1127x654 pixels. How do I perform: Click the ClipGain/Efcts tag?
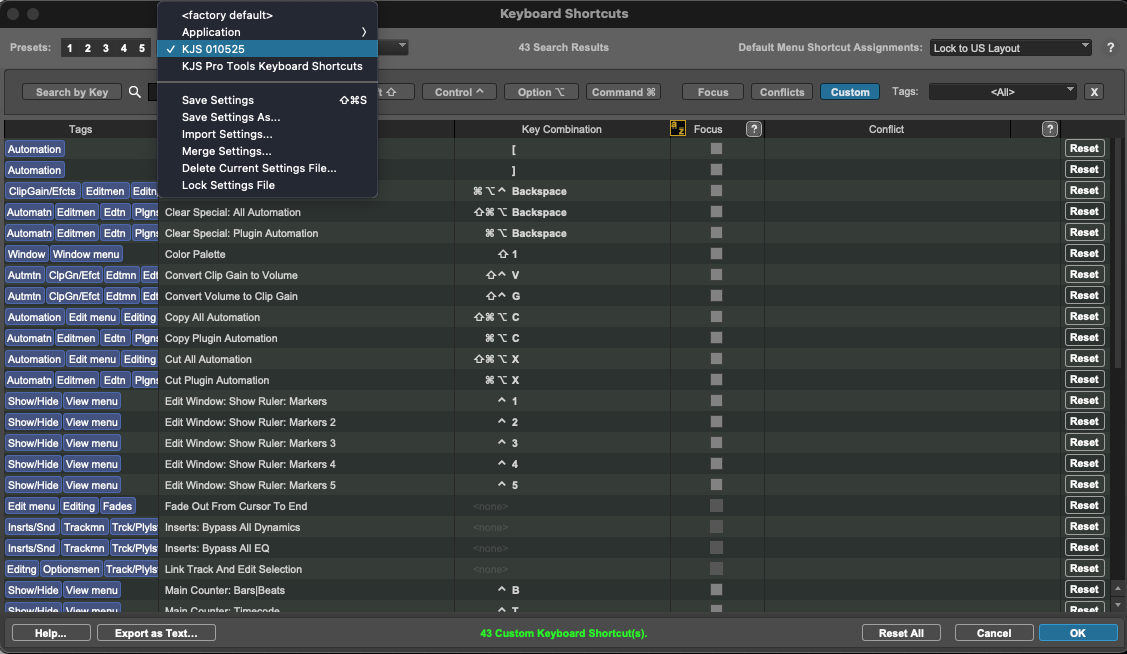[x=42, y=191]
